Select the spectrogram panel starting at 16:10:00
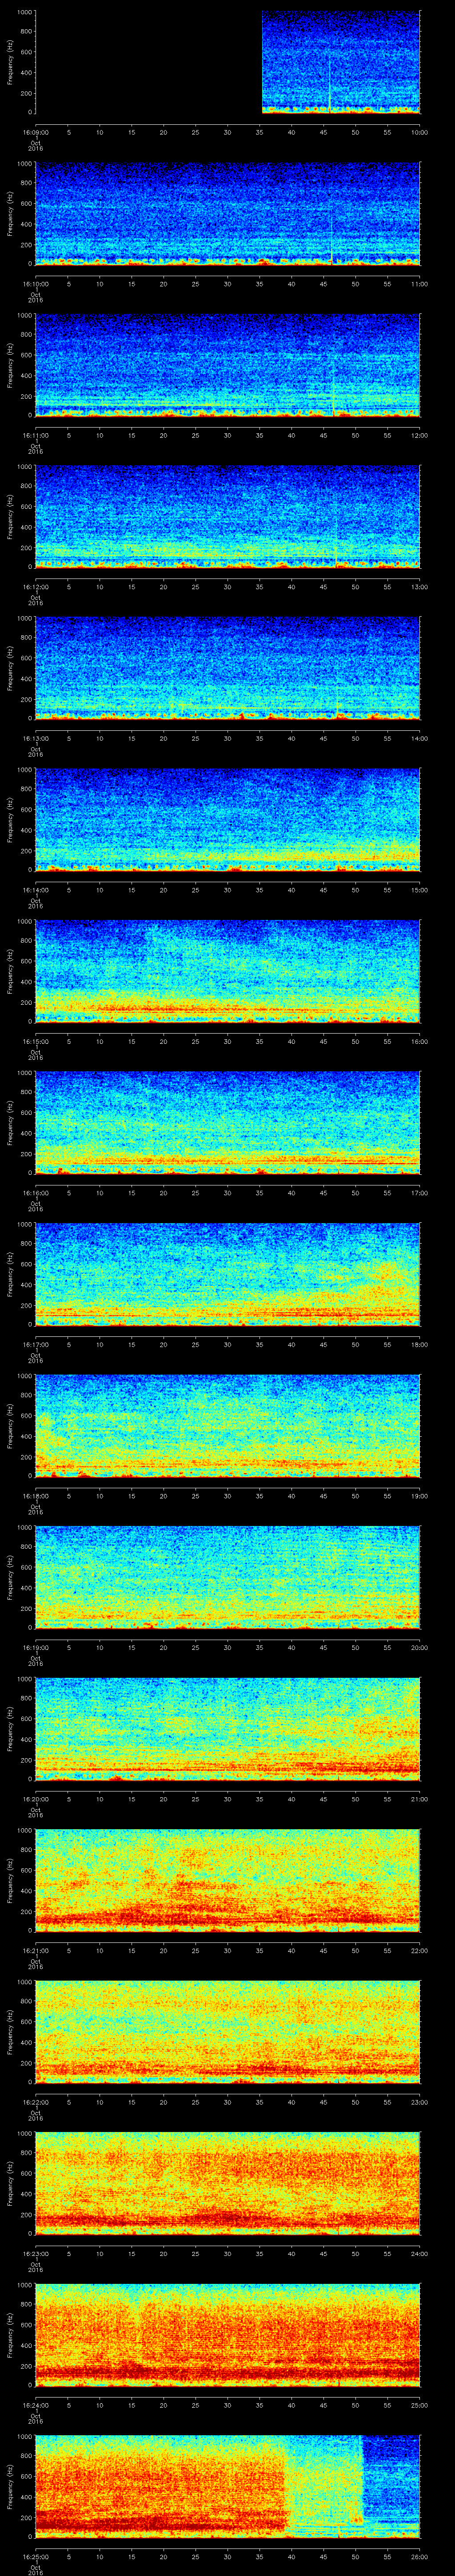This screenshot has width=455, height=2576. click(x=227, y=214)
